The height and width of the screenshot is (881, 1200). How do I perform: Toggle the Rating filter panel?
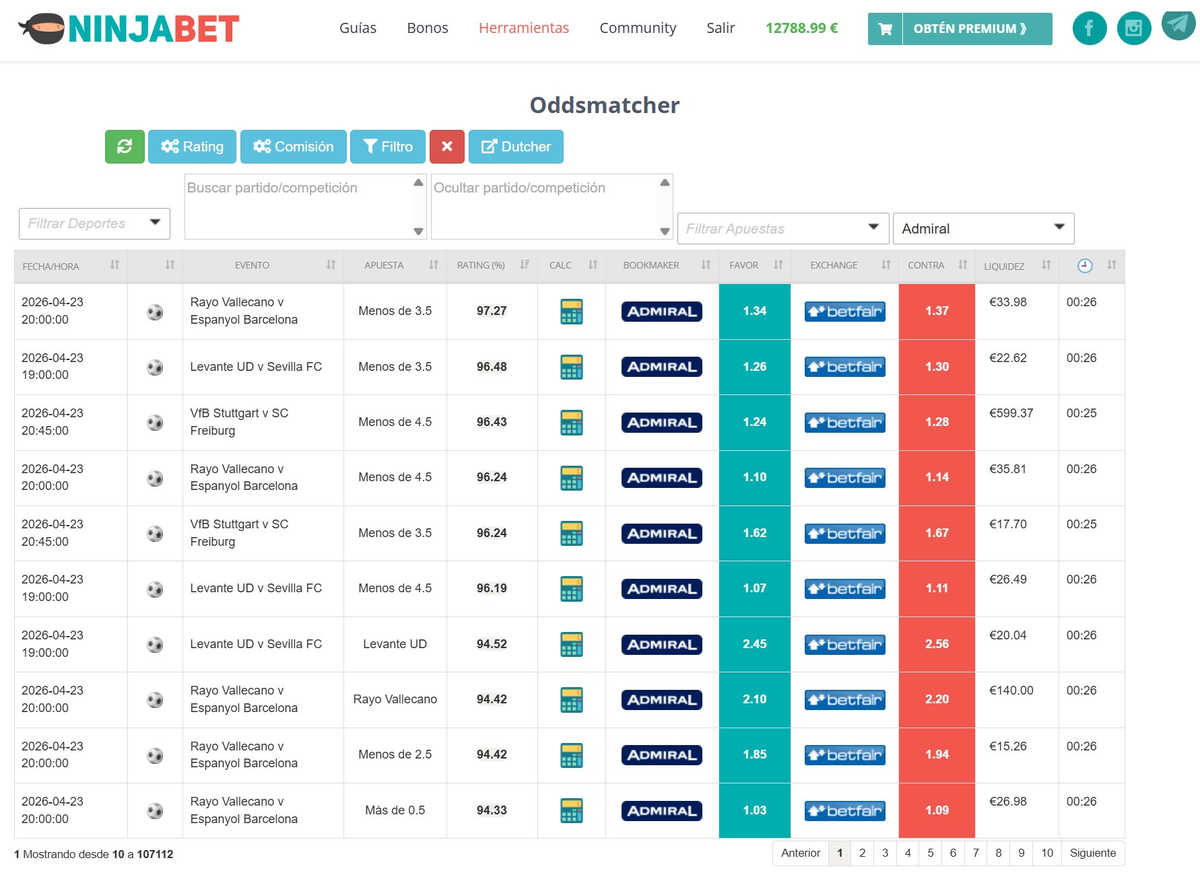pos(192,146)
